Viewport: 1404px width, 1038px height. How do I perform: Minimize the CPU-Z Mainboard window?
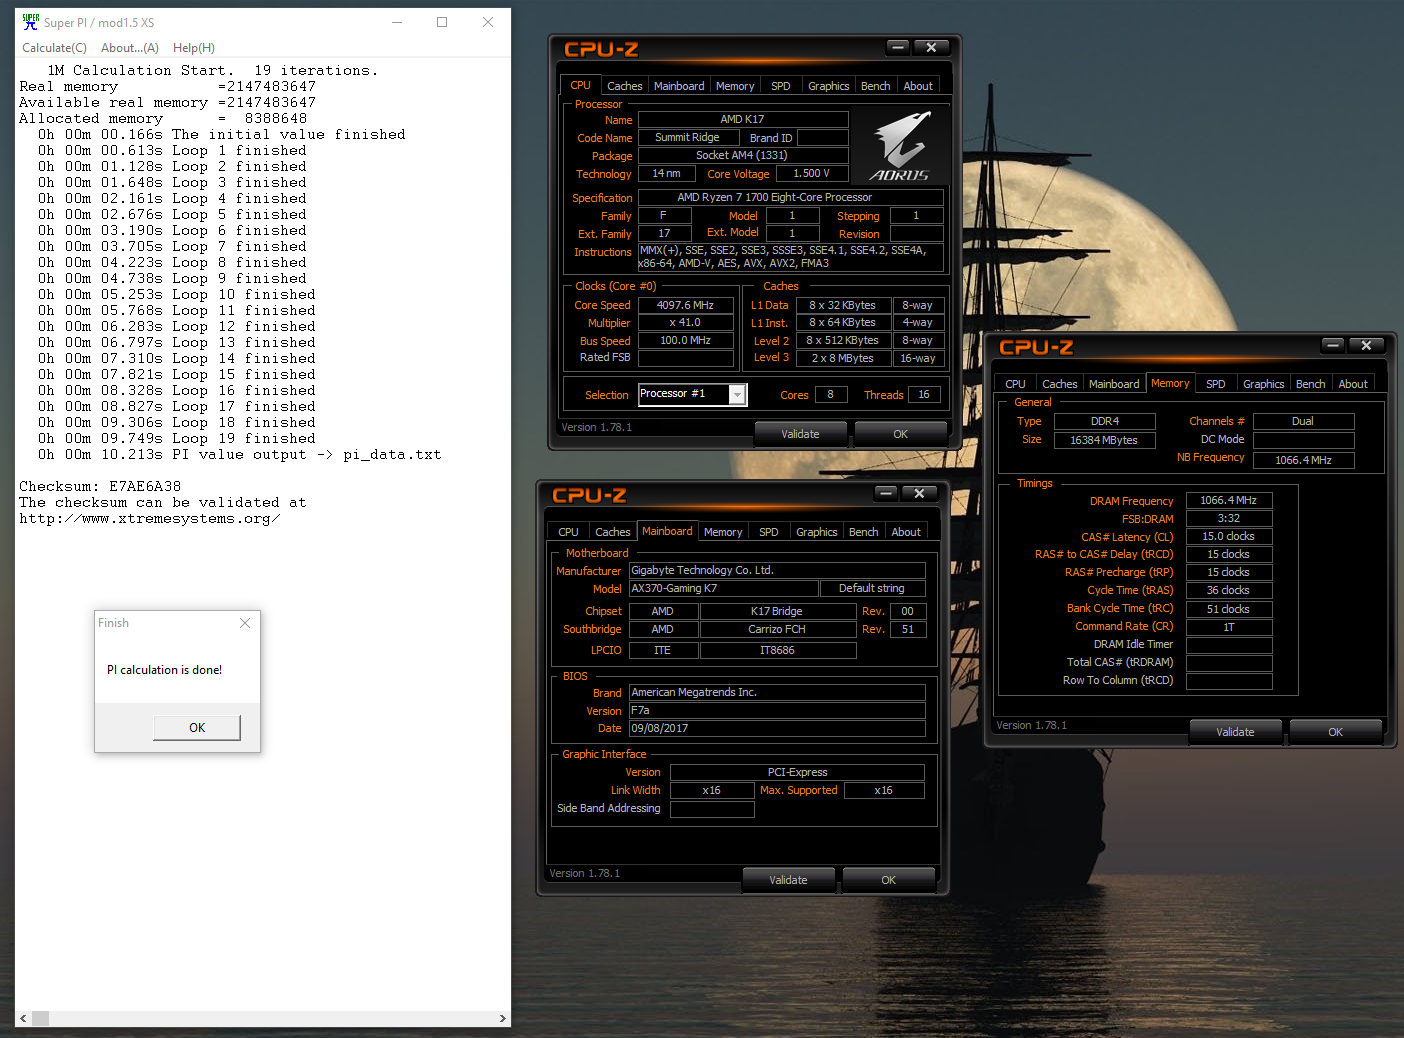coord(886,493)
